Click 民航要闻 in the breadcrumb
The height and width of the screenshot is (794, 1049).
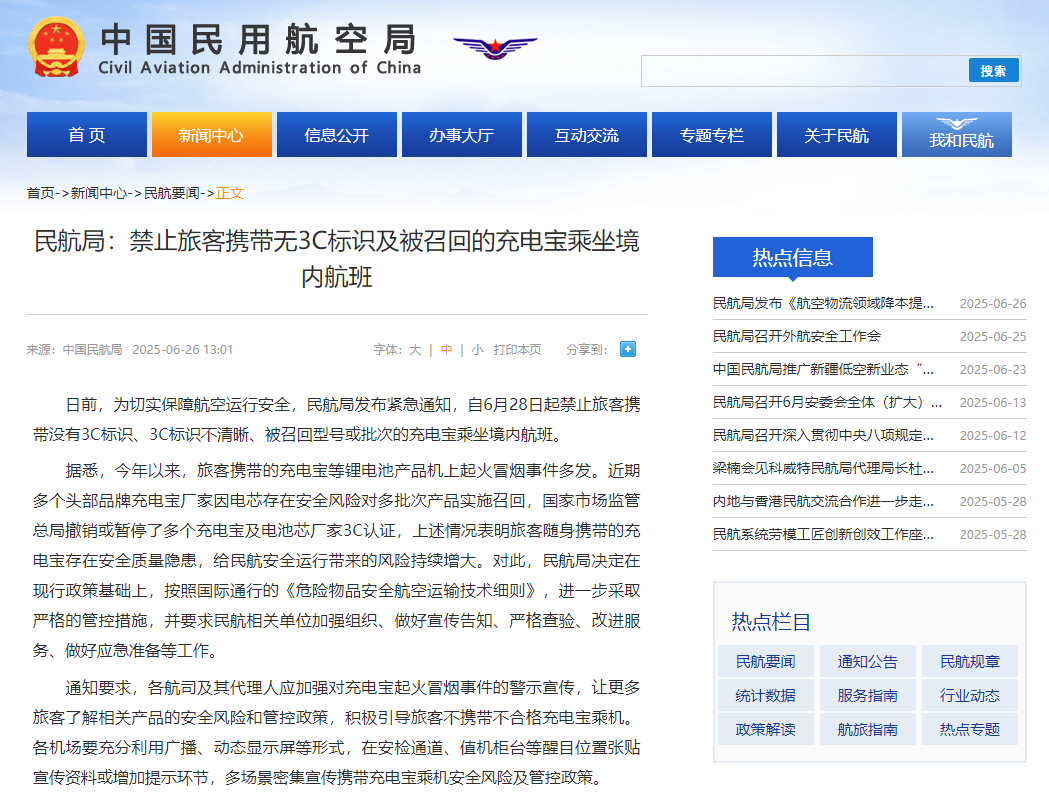click(x=173, y=193)
